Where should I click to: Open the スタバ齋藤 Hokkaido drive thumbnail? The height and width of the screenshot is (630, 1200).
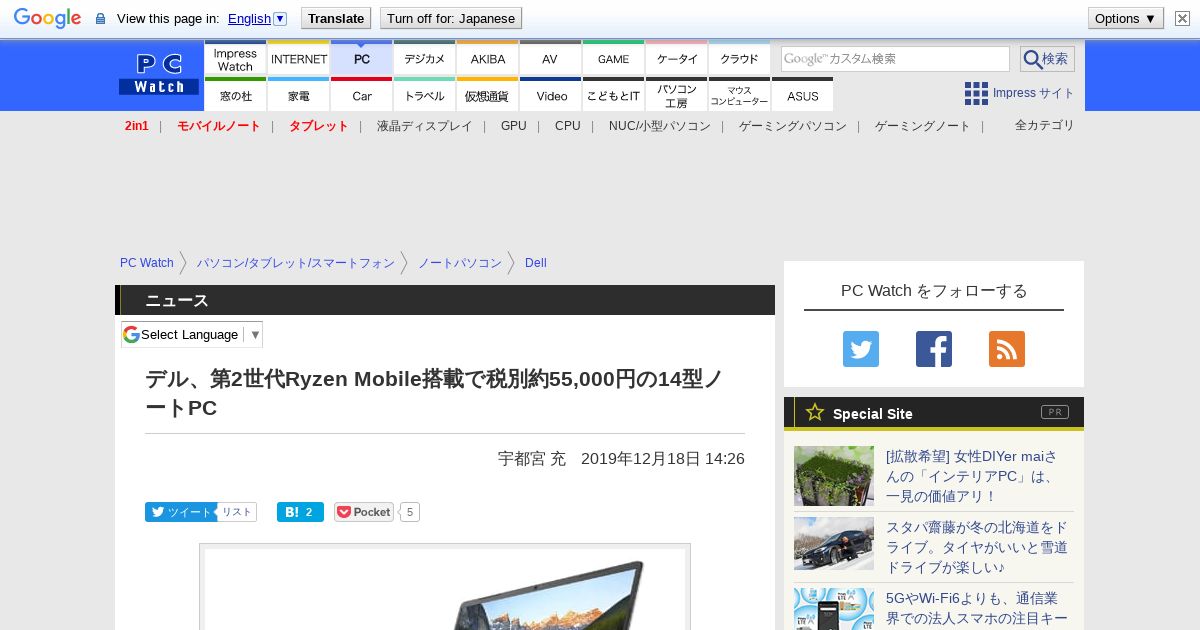(834, 543)
